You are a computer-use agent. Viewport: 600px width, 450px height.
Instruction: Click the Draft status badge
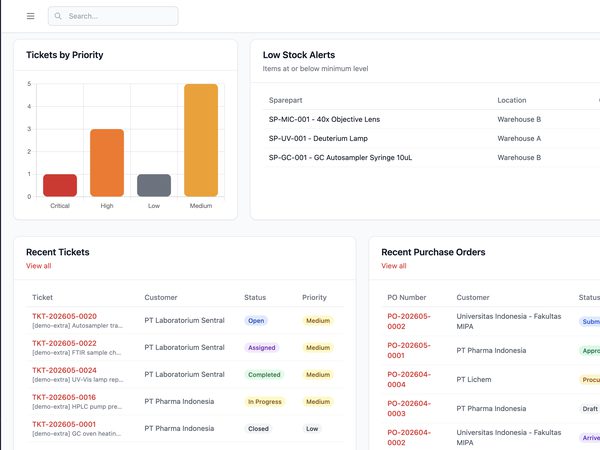[x=590, y=409]
